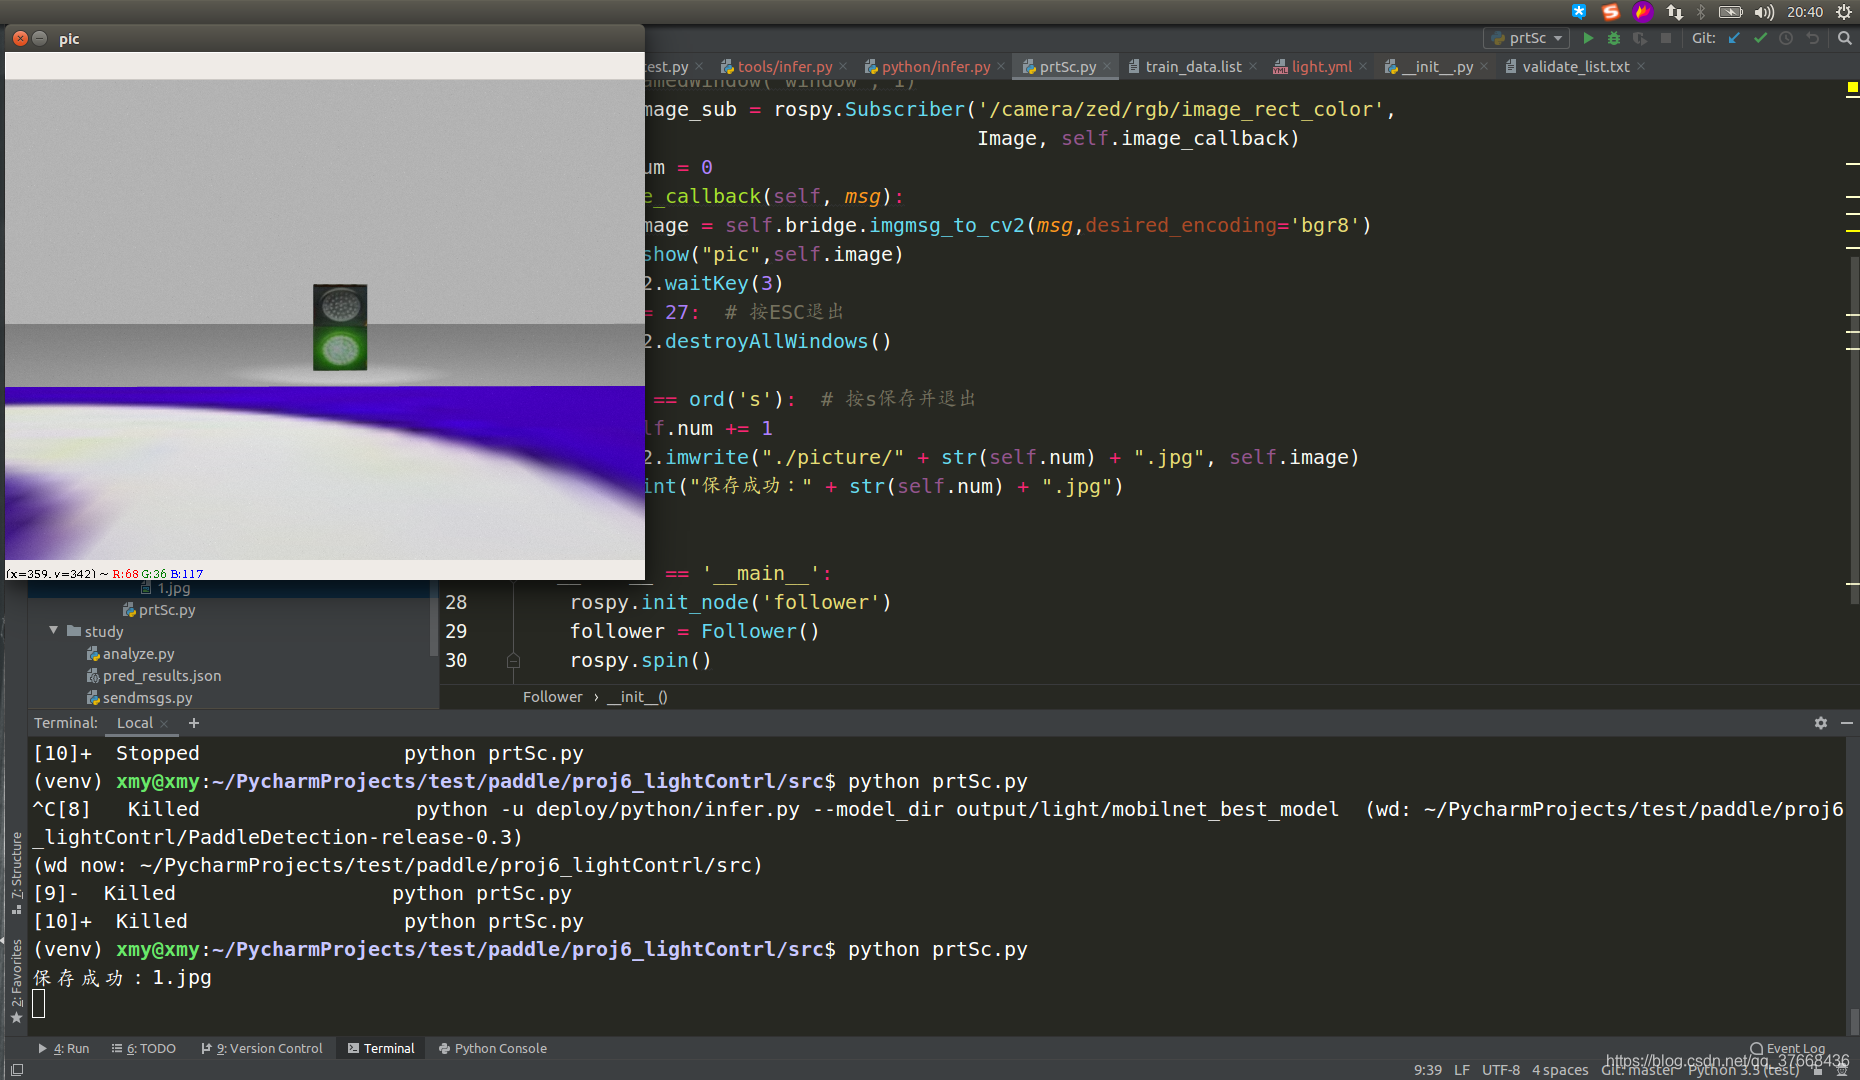Close the Local terminal session tab

(x=164, y=724)
